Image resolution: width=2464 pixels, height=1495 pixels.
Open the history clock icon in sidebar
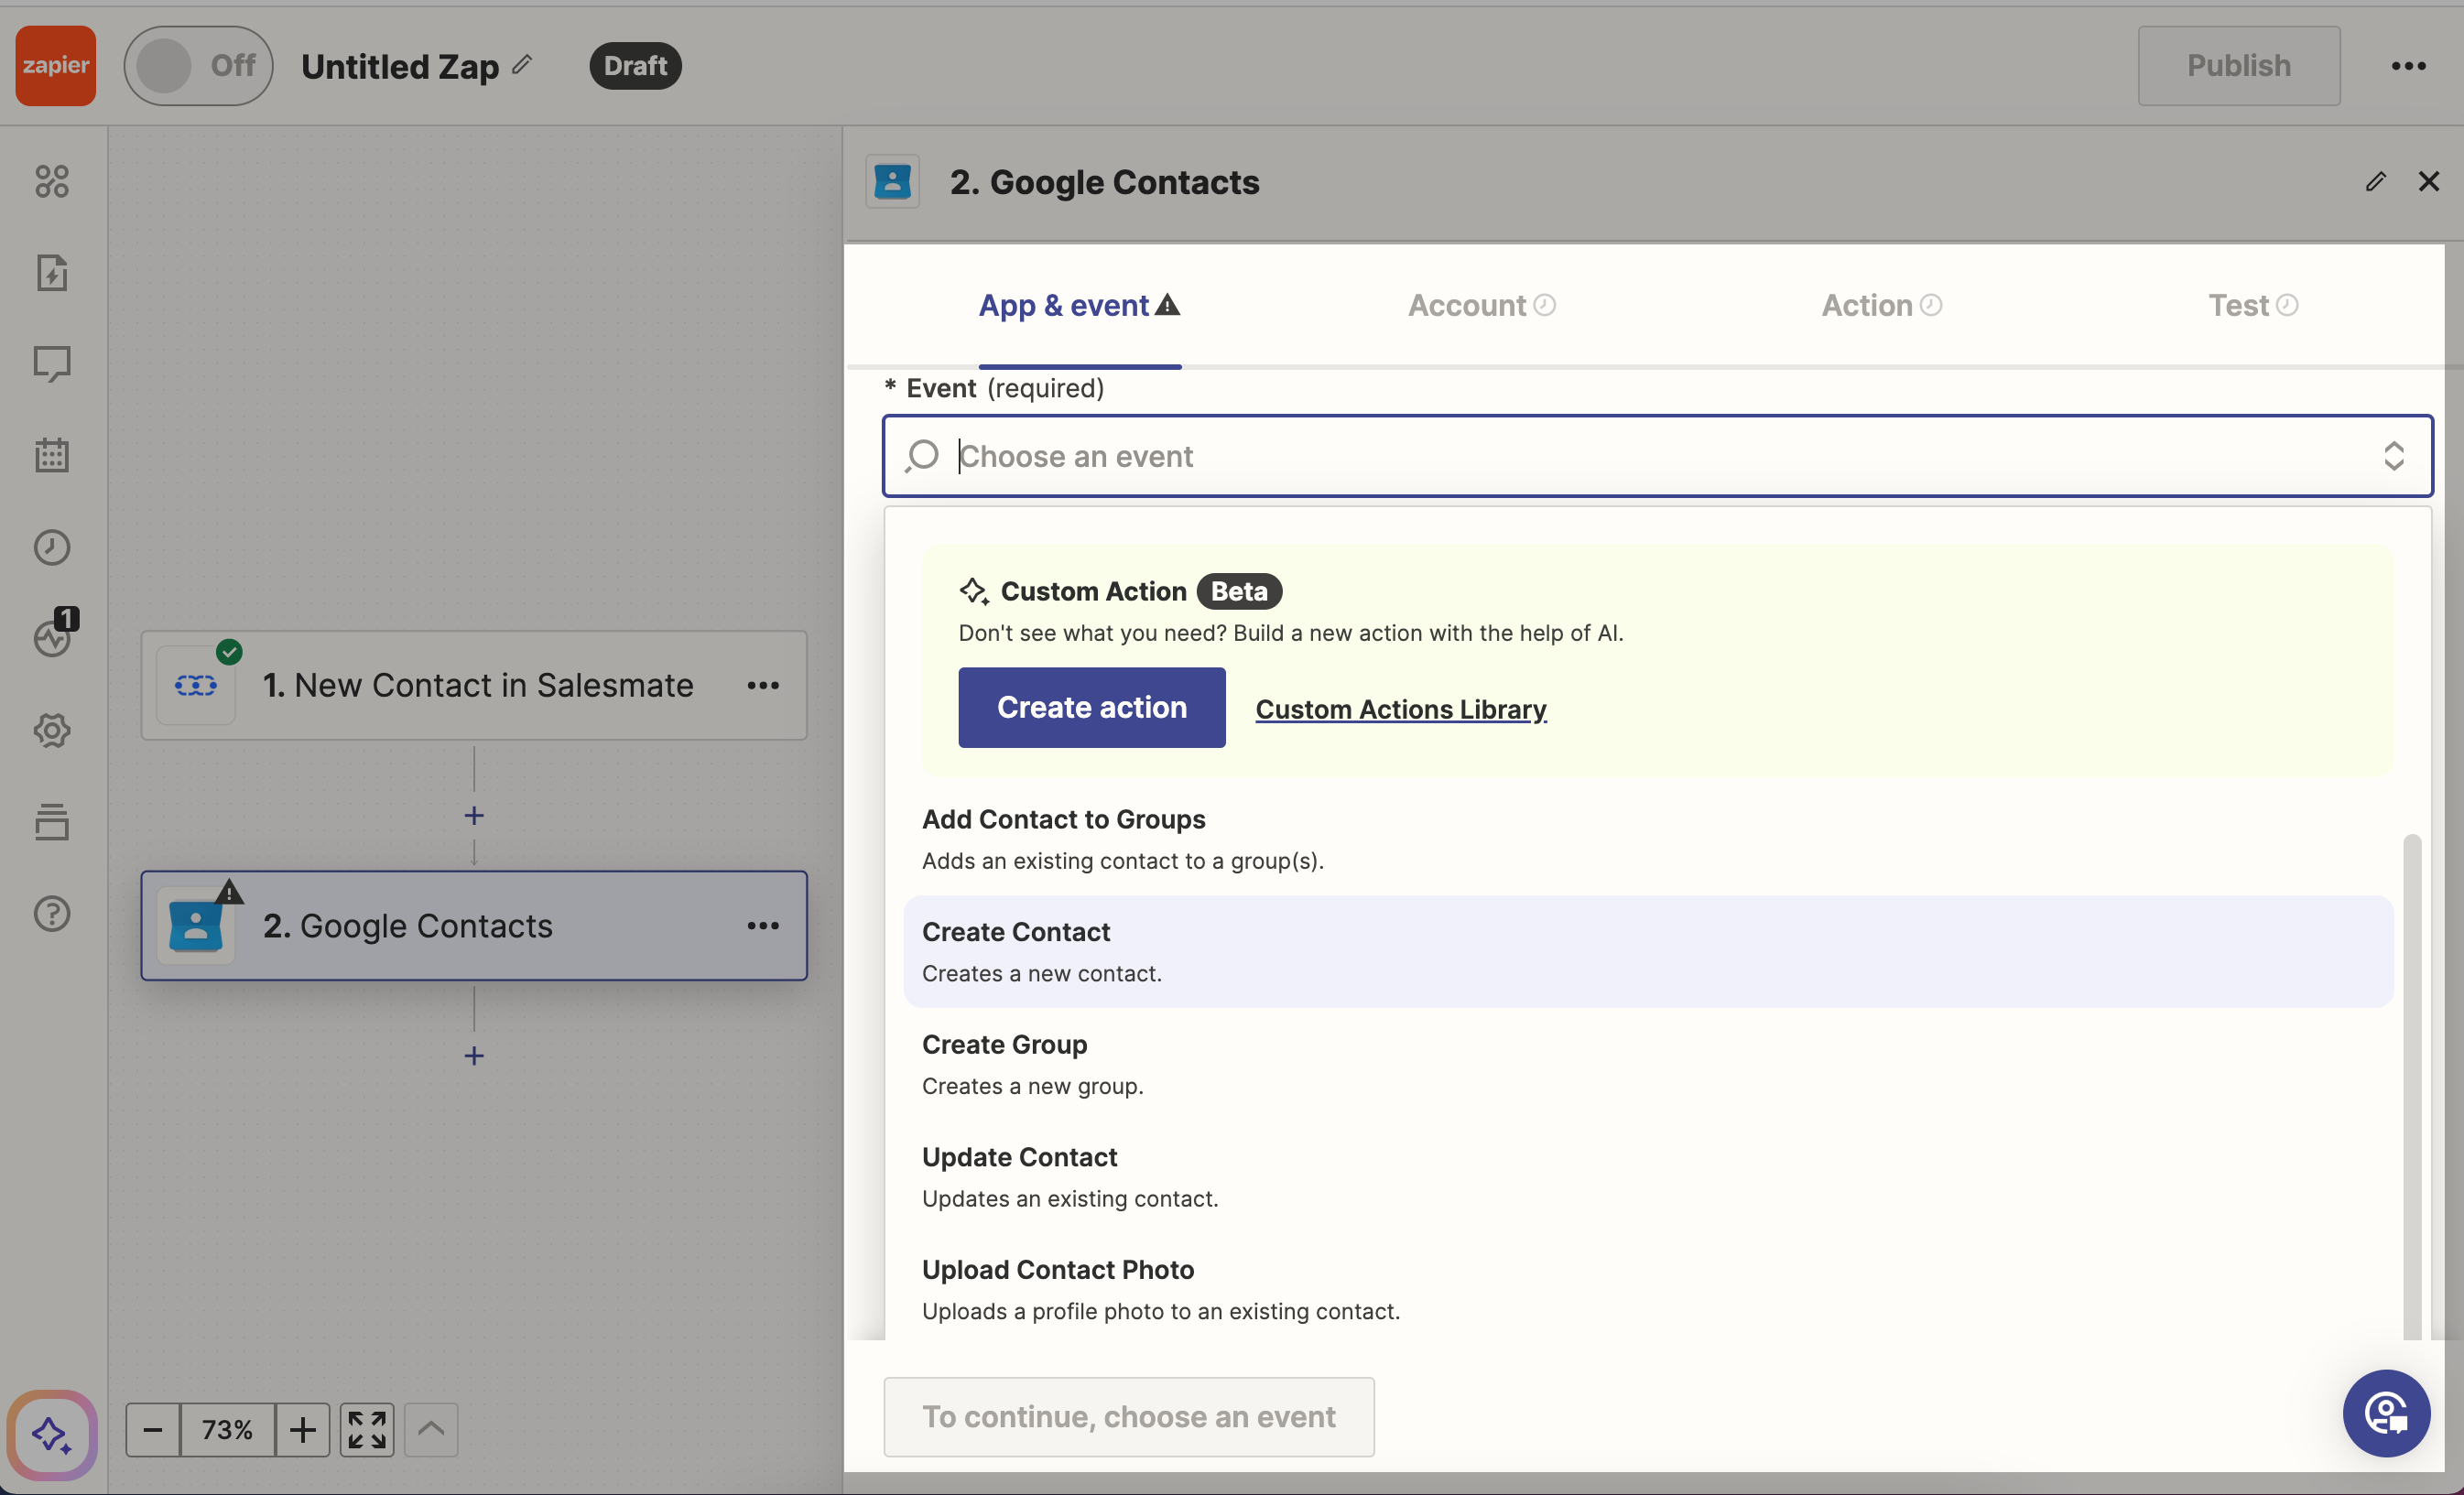coord(52,547)
